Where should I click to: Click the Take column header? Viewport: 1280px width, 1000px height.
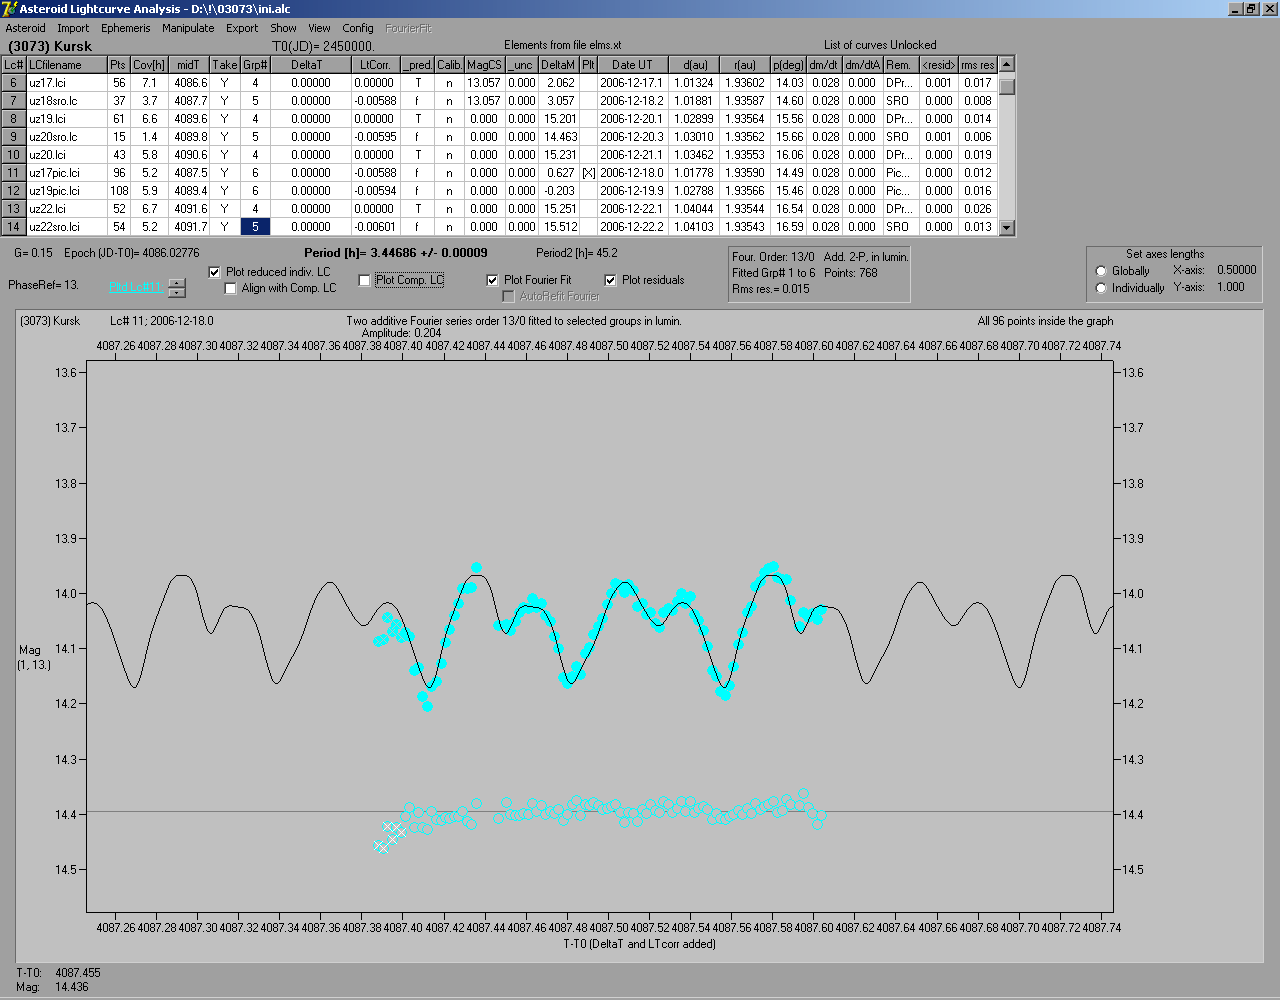point(225,65)
